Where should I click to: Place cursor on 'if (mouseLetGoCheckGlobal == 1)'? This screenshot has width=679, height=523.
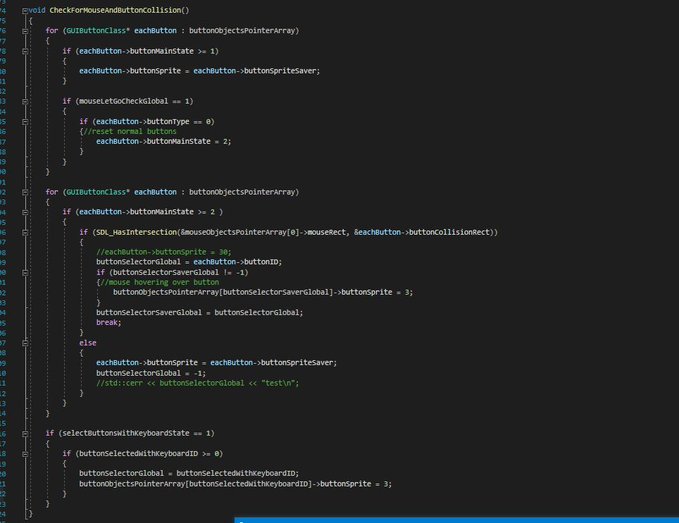coord(128,101)
